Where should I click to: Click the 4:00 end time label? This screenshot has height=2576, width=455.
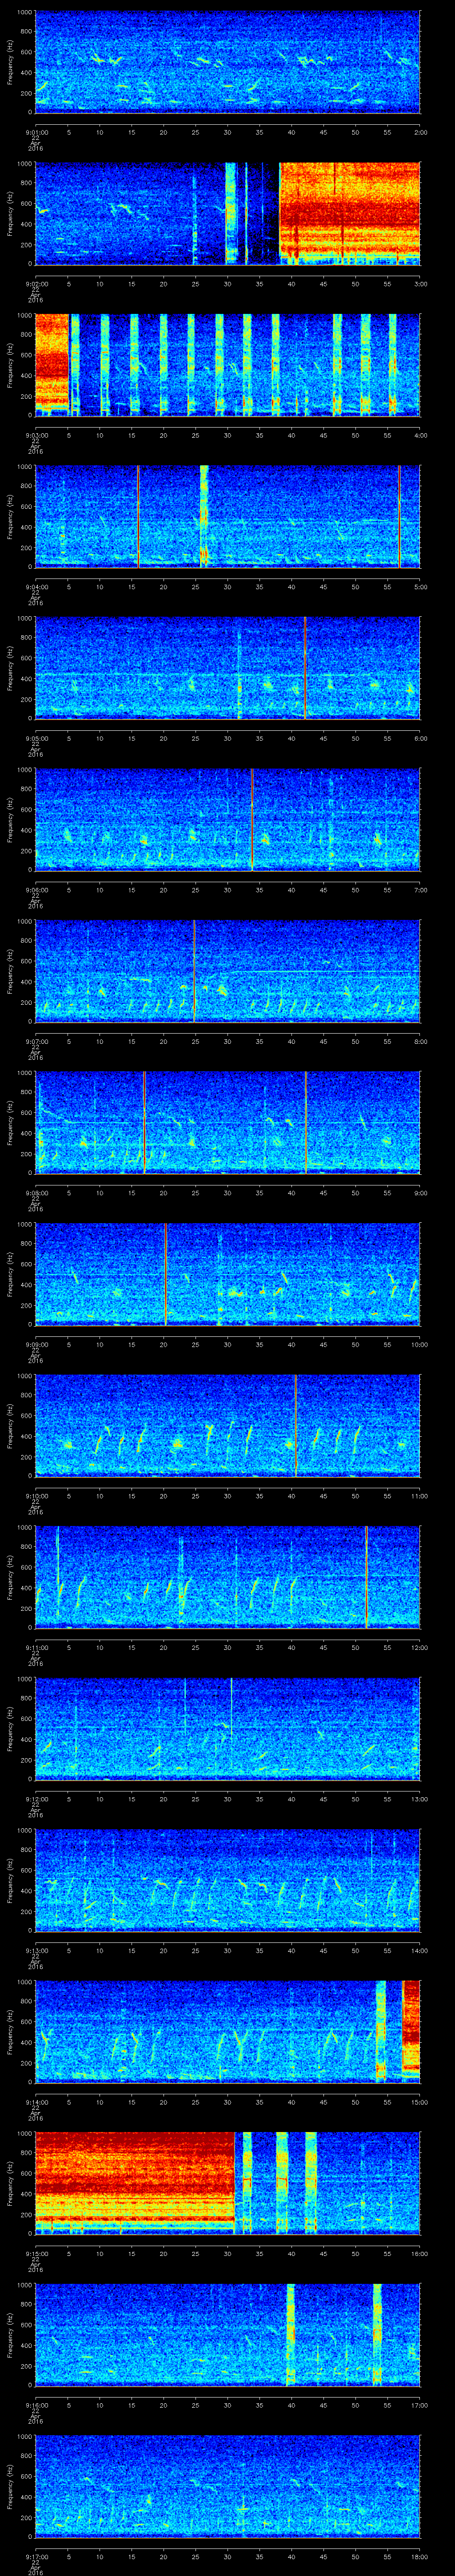point(420,435)
